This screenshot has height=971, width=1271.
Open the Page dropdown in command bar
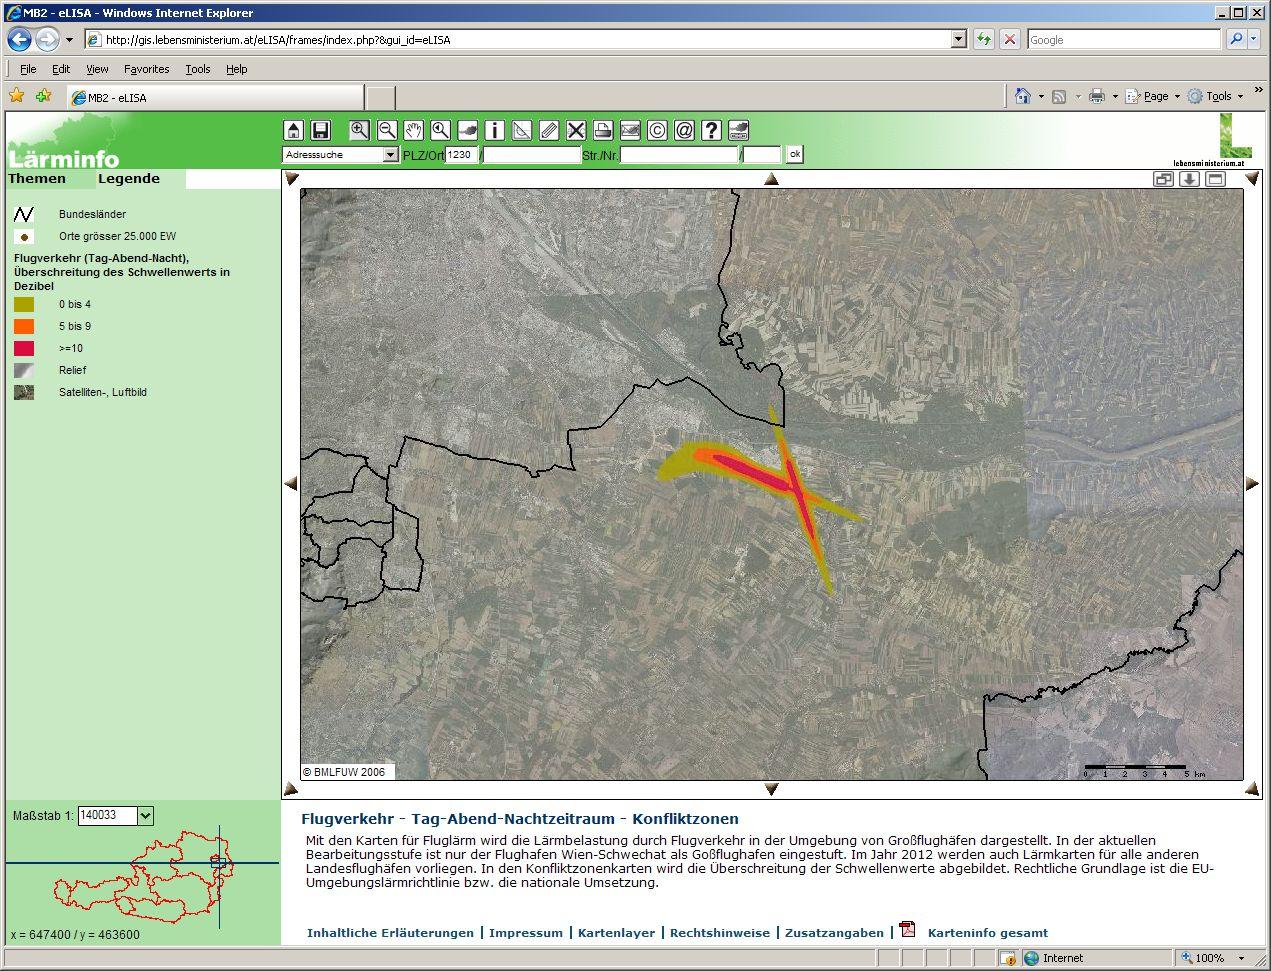click(1153, 96)
